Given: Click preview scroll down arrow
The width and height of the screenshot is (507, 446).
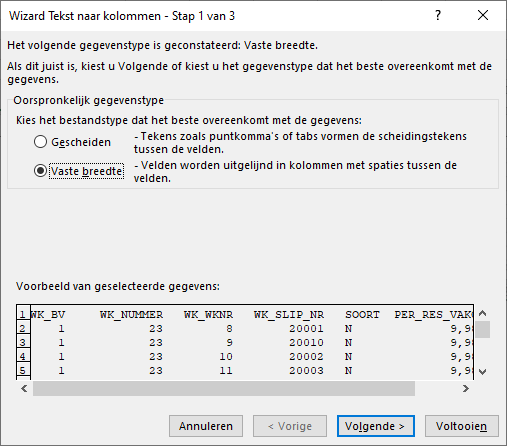Looking at the screenshot, I should pos(482,371).
